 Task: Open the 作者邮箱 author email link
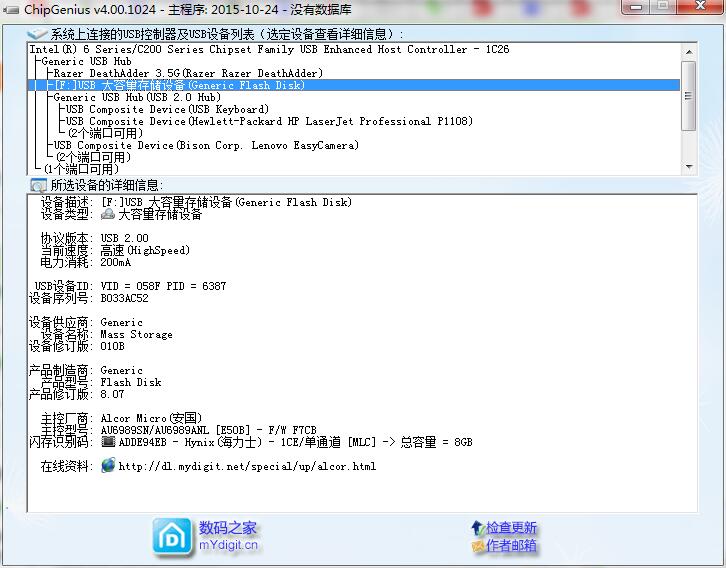(511, 546)
